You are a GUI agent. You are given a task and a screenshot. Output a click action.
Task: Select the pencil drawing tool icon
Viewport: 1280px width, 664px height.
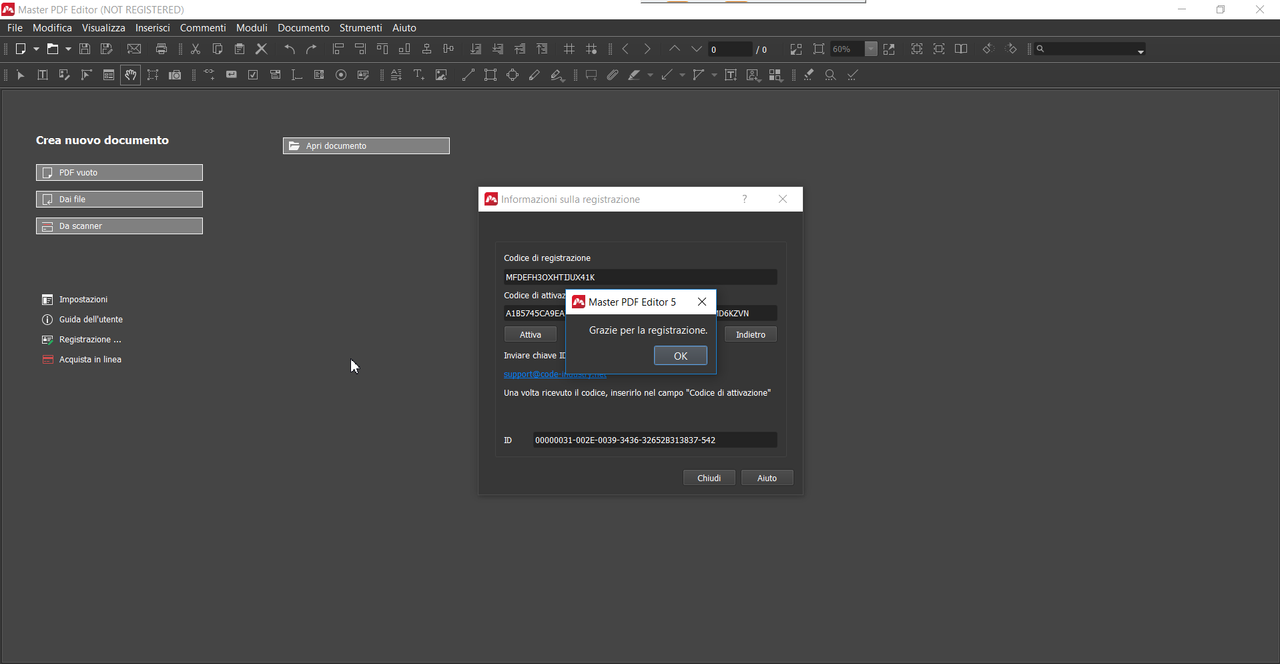534,75
